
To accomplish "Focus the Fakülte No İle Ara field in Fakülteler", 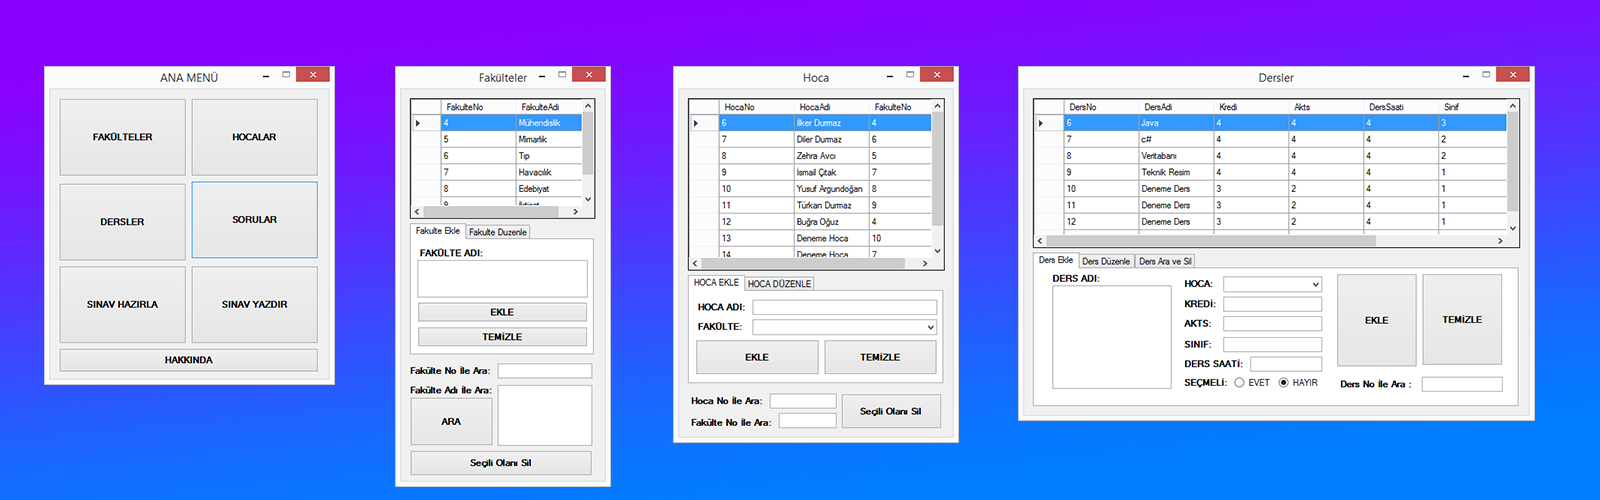I will coord(545,371).
